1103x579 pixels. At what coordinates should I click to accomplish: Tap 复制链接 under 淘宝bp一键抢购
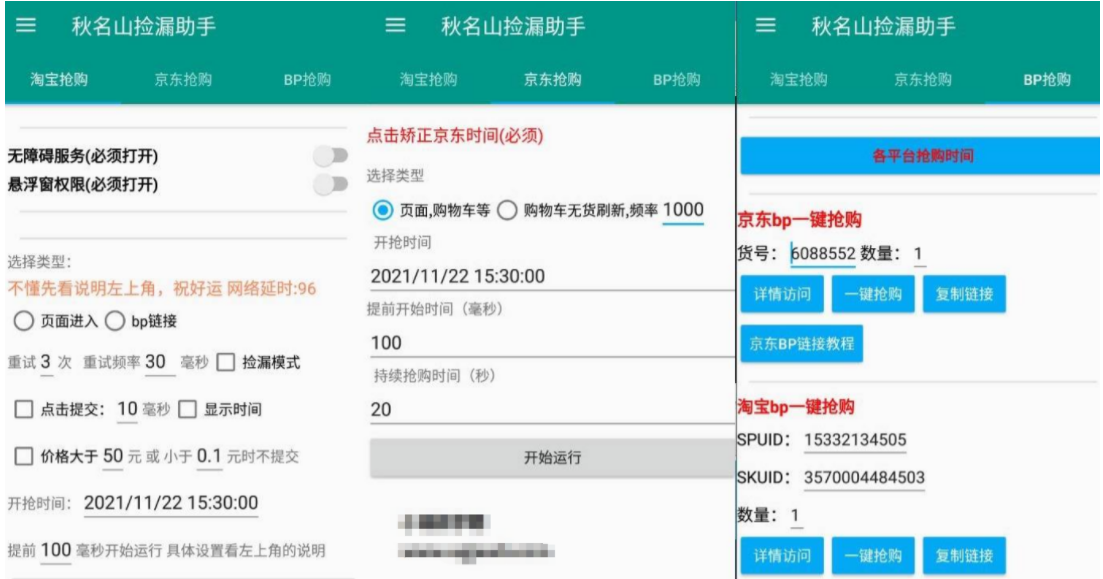(x=964, y=556)
